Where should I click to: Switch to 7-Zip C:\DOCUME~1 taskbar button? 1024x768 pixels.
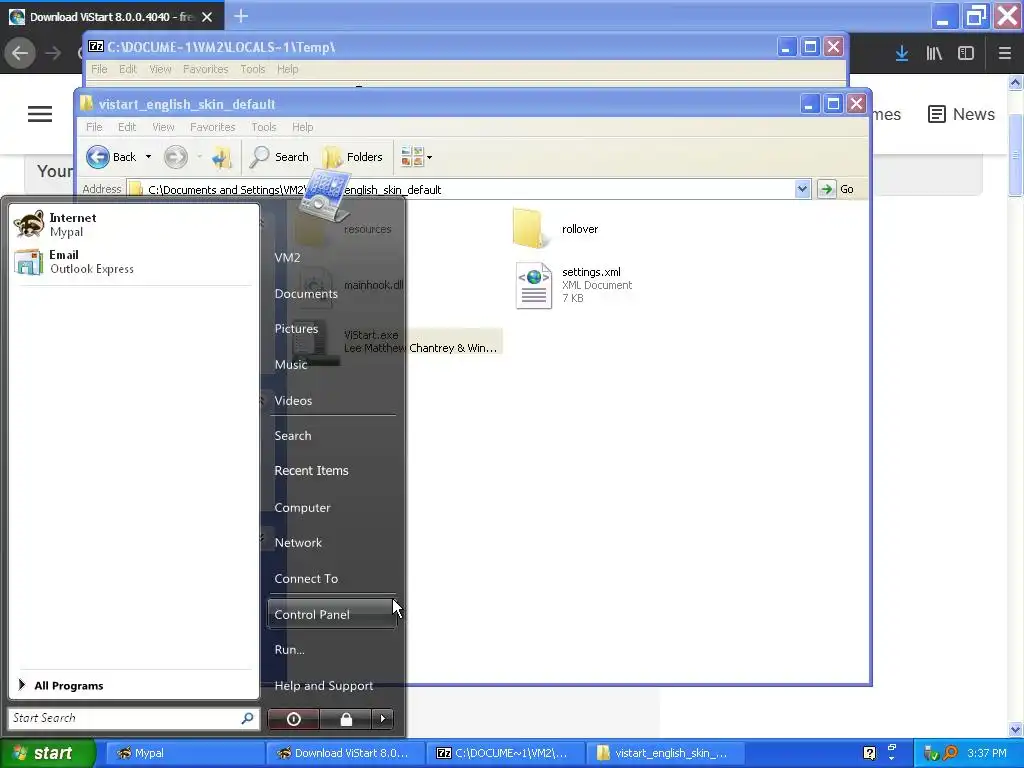(x=506, y=753)
